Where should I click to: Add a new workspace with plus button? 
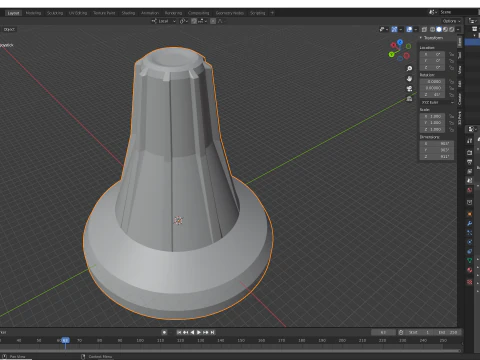(x=272, y=13)
